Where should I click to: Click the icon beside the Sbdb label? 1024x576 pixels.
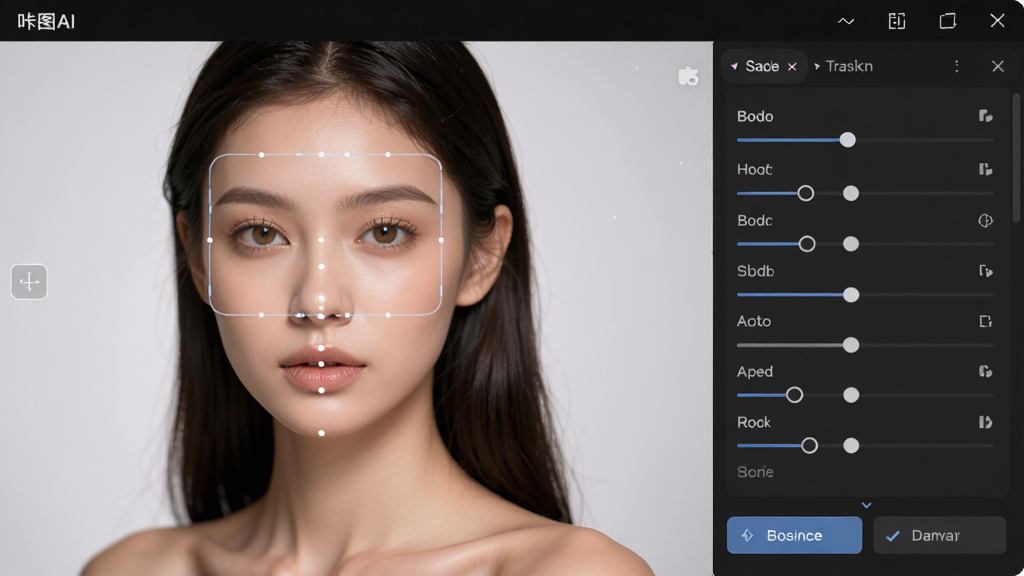(x=985, y=271)
